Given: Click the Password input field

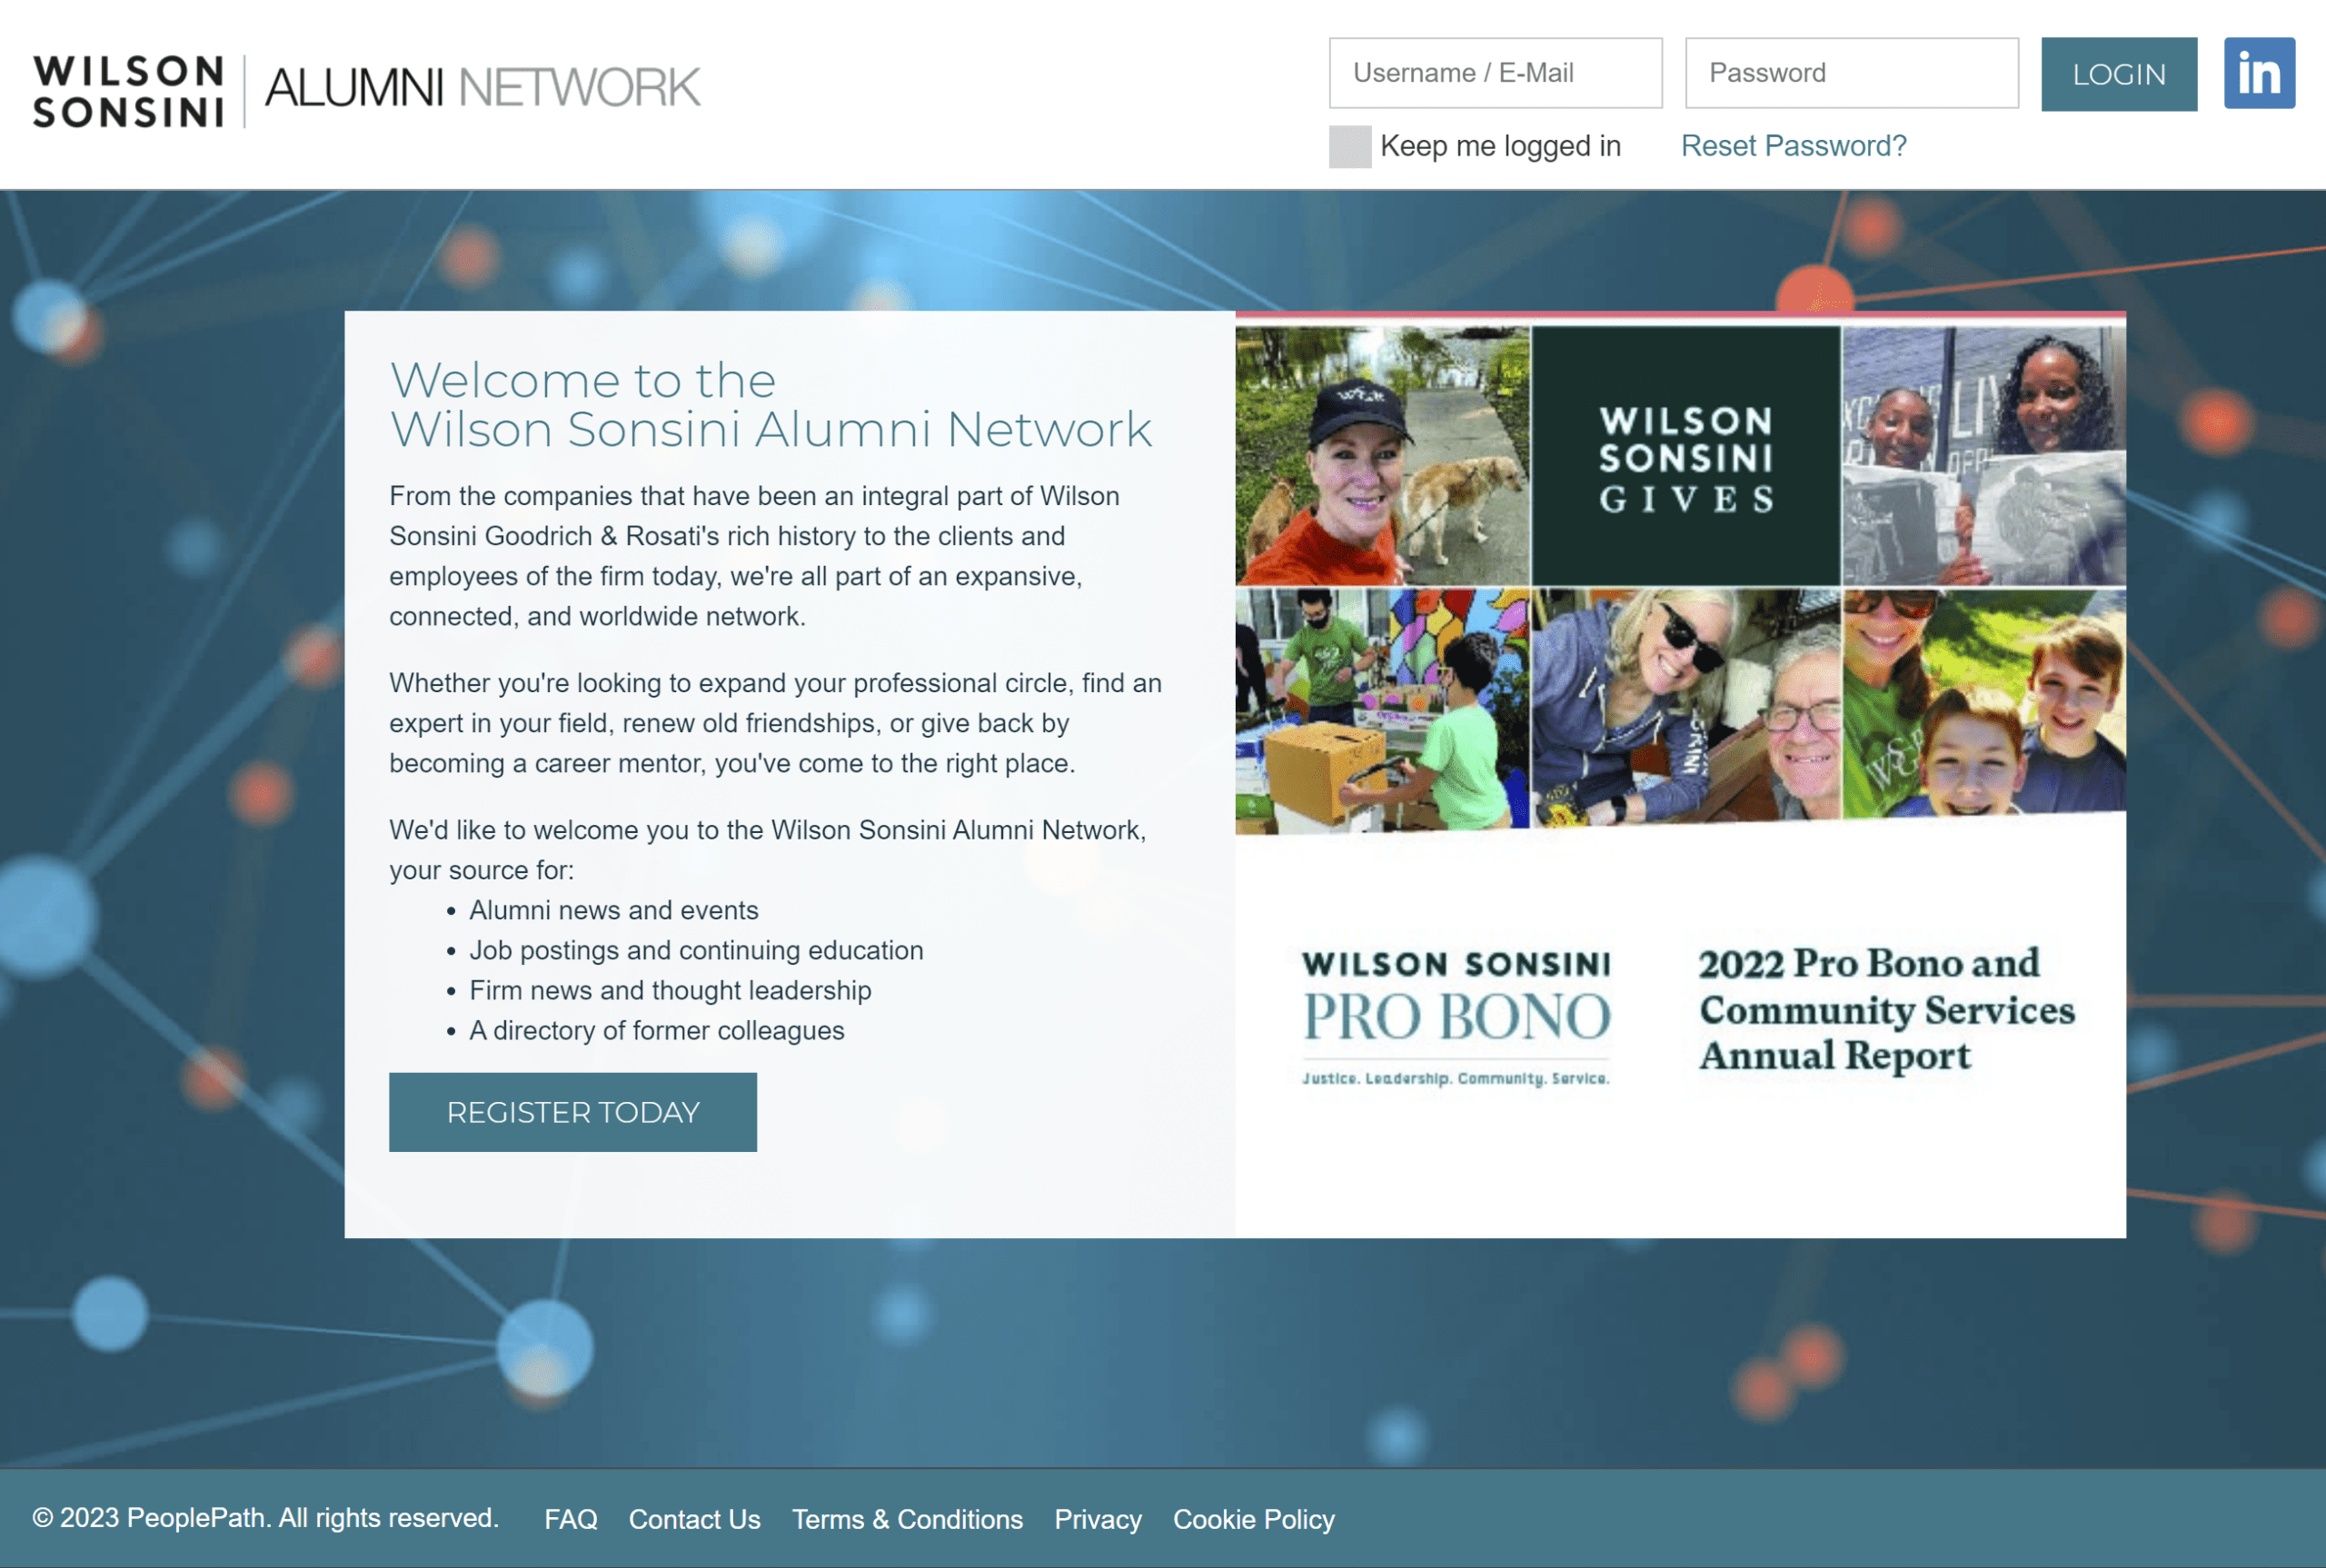Looking at the screenshot, I should pos(1851,72).
